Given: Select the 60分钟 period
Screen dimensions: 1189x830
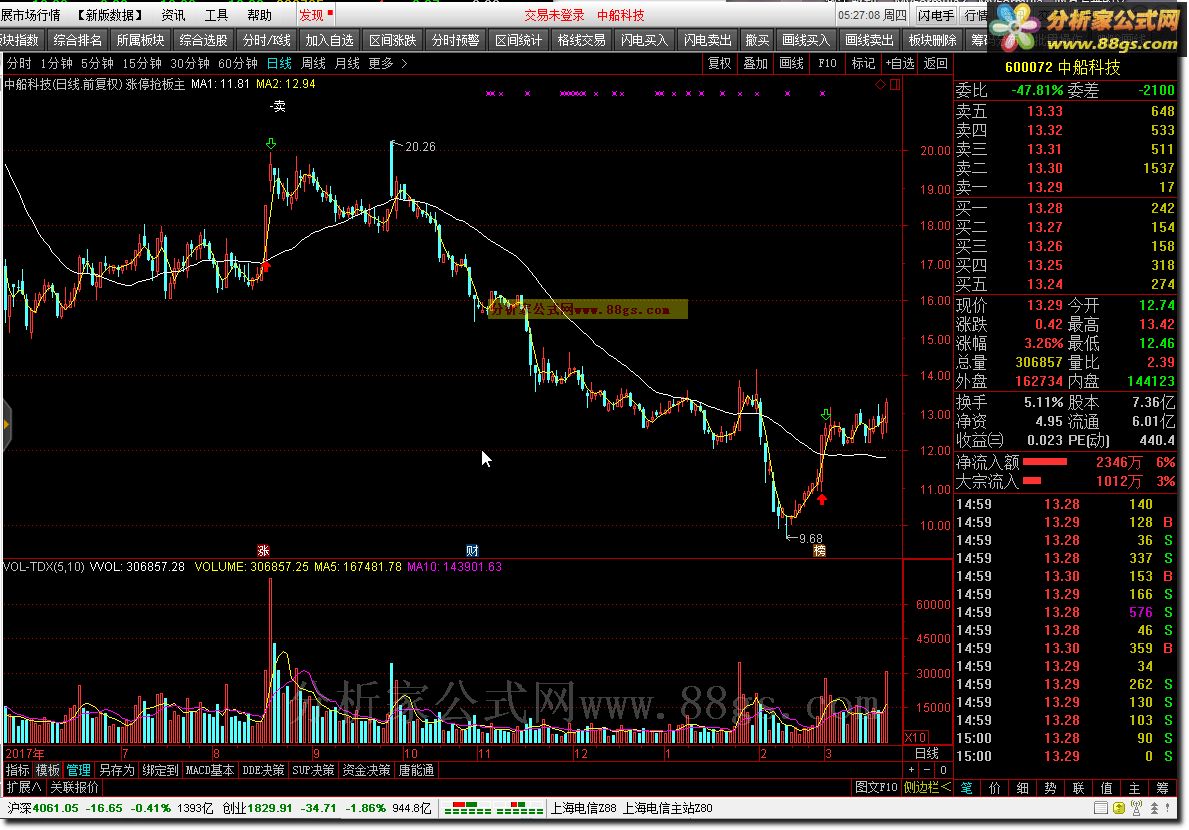Looking at the screenshot, I should click(x=237, y=64).
